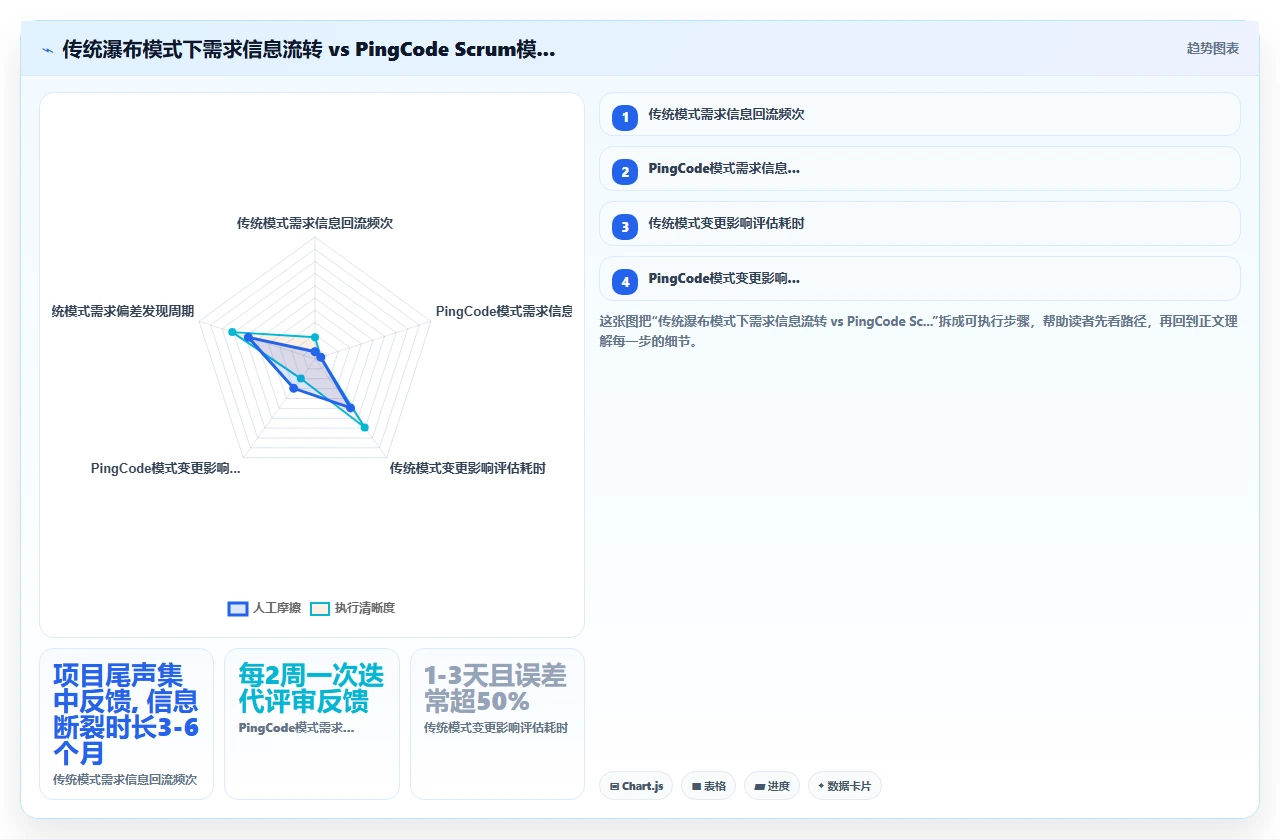Click the number 3 badge
Image resolution: width=1280 pixels, height=840 pixels.
pyautogui.click(x=625, y=227)
